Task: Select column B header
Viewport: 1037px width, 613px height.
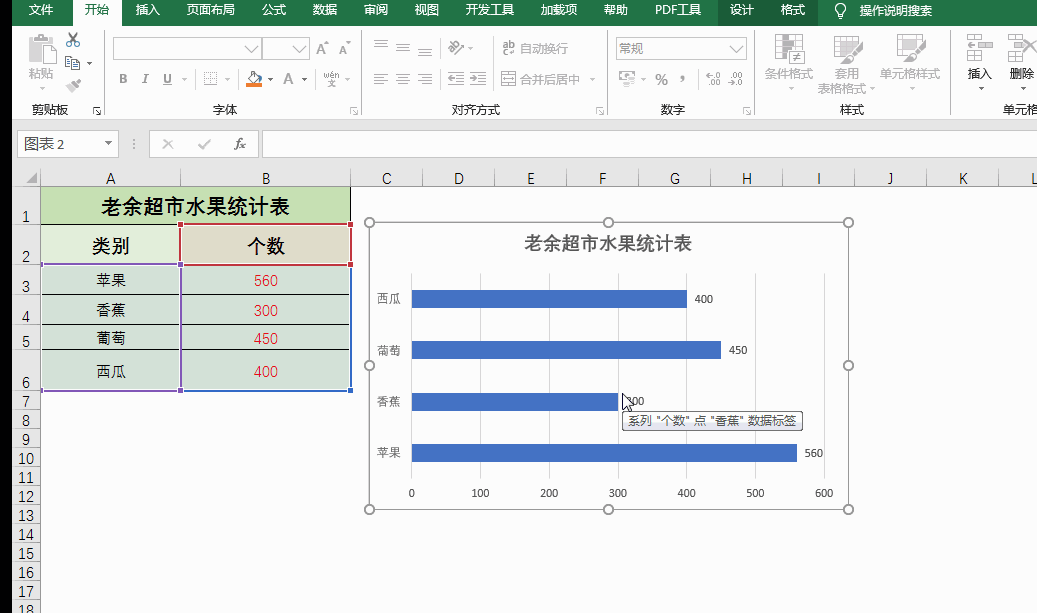Action: [x=265, y=178]
